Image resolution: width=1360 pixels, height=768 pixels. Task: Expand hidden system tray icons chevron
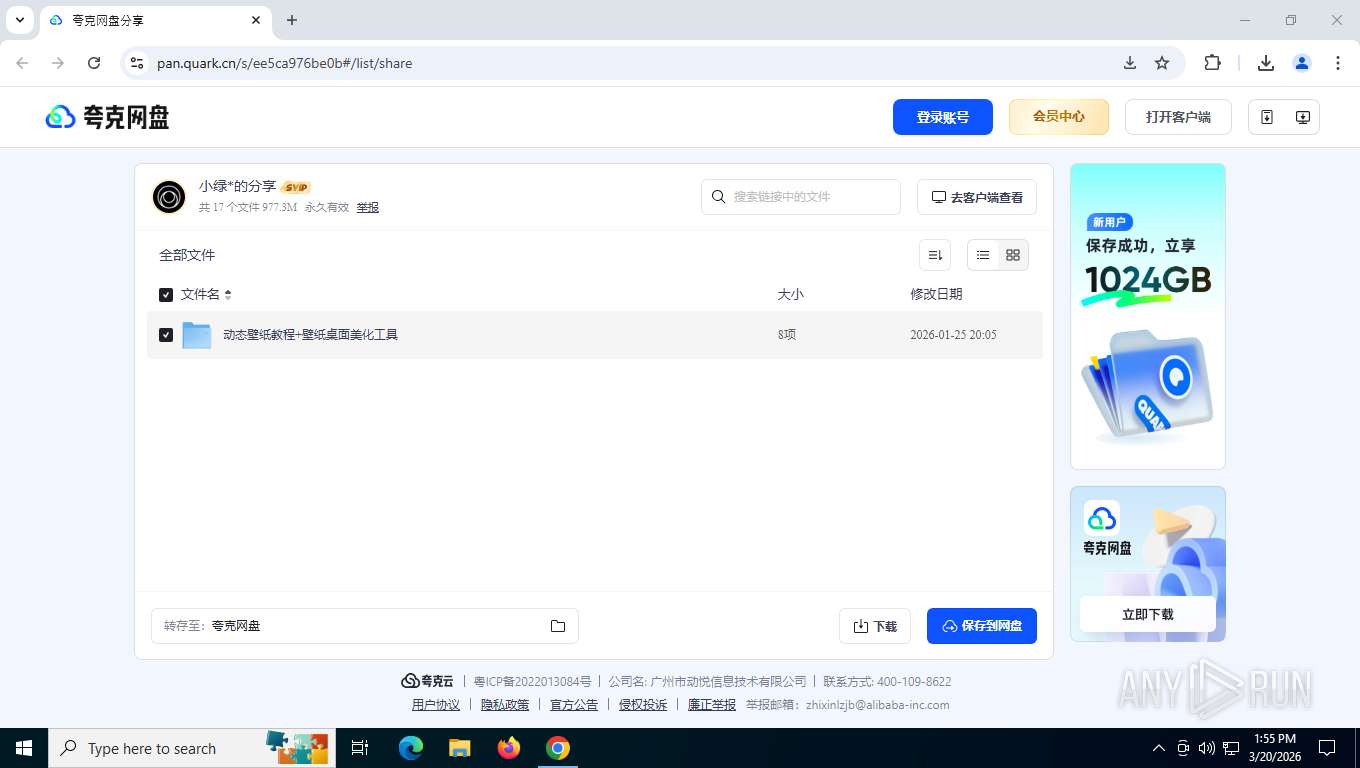[1159, 748]
